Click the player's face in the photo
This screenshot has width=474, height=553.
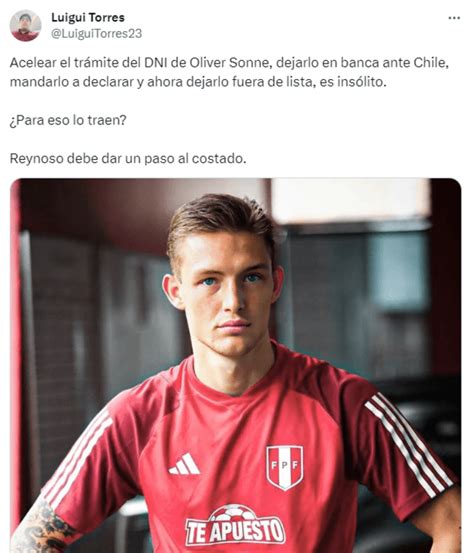pyautogui.click(x=226, y=294)
